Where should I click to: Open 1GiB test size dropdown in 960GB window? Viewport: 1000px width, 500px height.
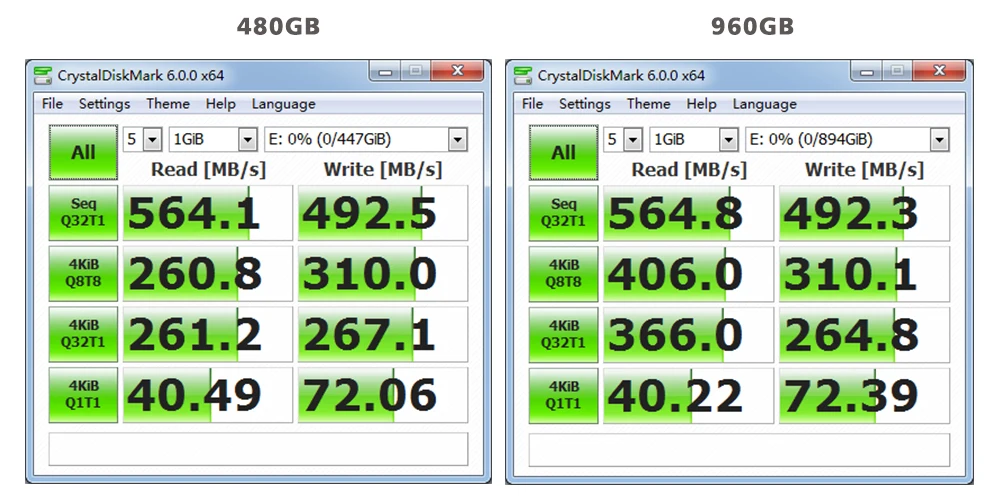tap(694, 139)
